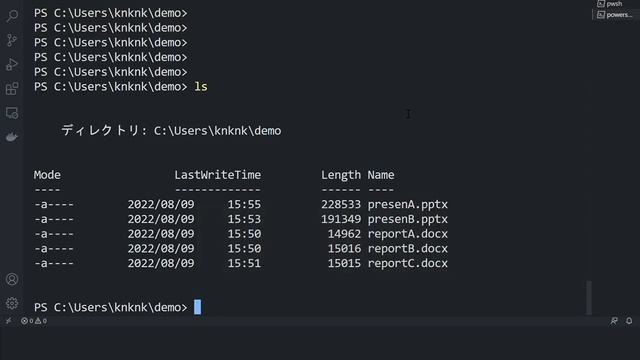This screenshot has height=360, width=640.
Task: Click time 15:55 of presenA.pptx
Action: (x=244, y=204)
